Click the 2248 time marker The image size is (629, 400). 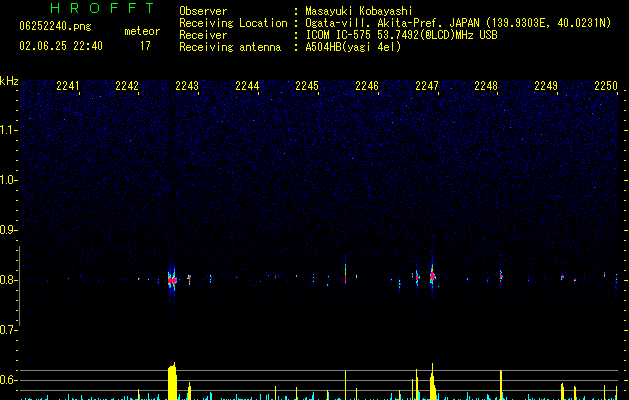486,86
